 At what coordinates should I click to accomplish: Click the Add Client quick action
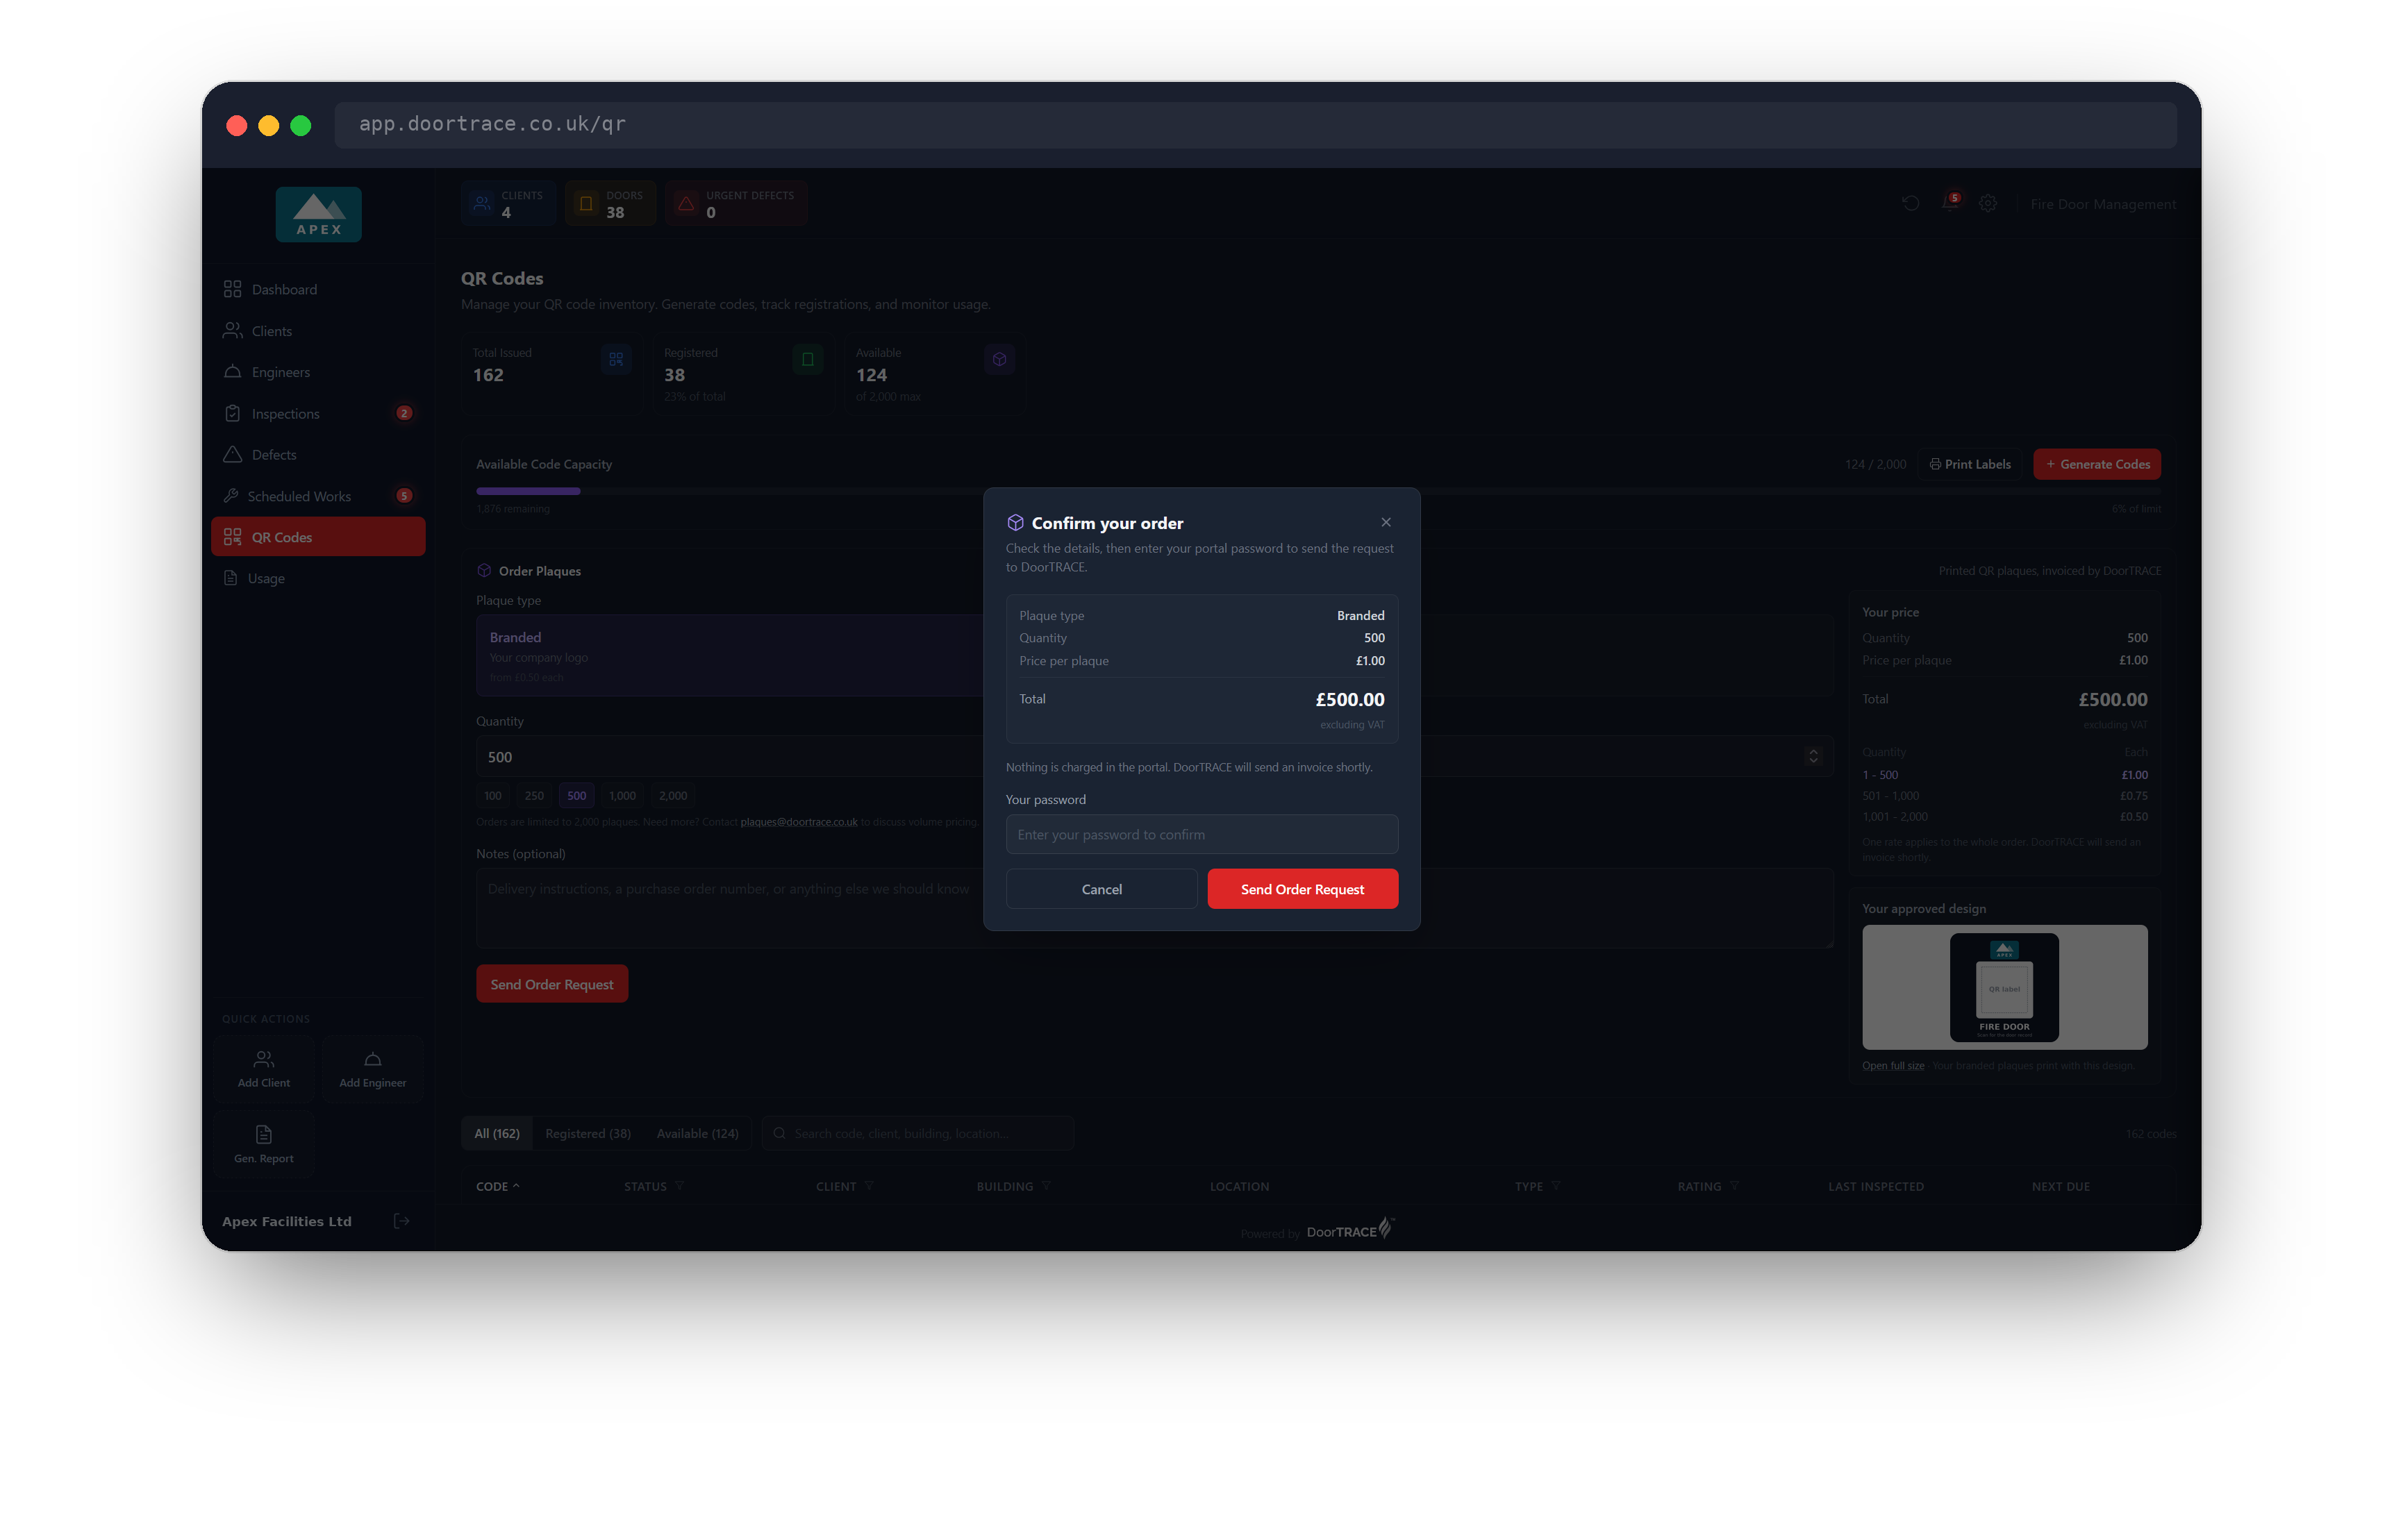click(x=264, y=1069)
